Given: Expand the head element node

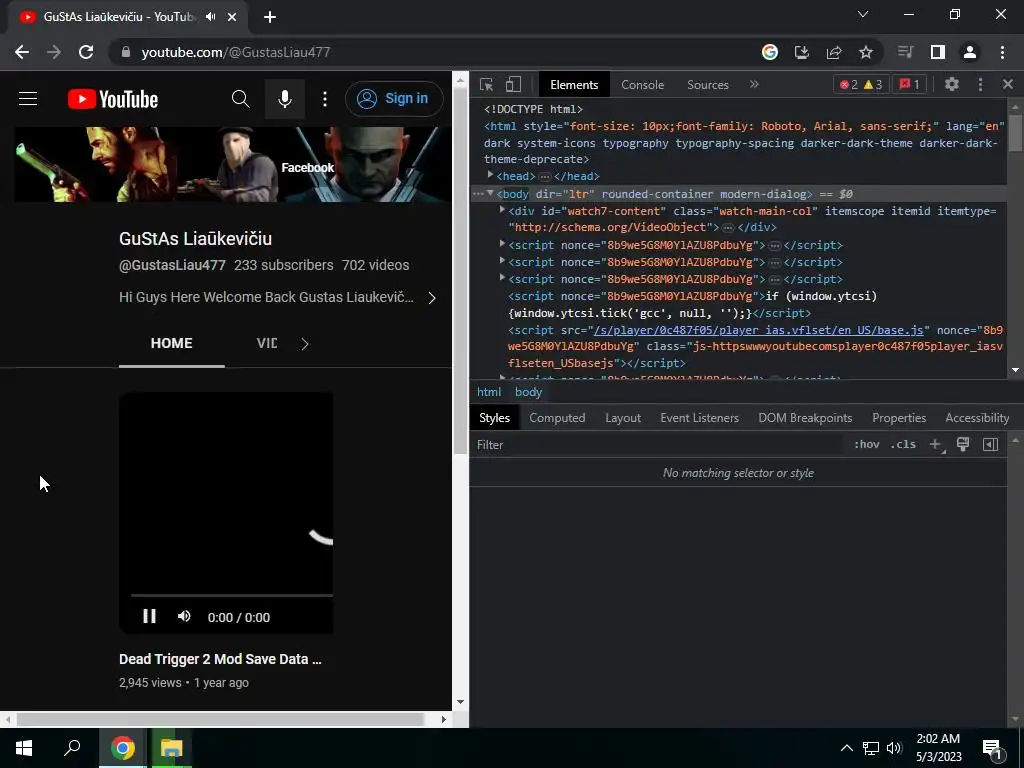Looking at the screenshot, I should [x=490, y=175].
